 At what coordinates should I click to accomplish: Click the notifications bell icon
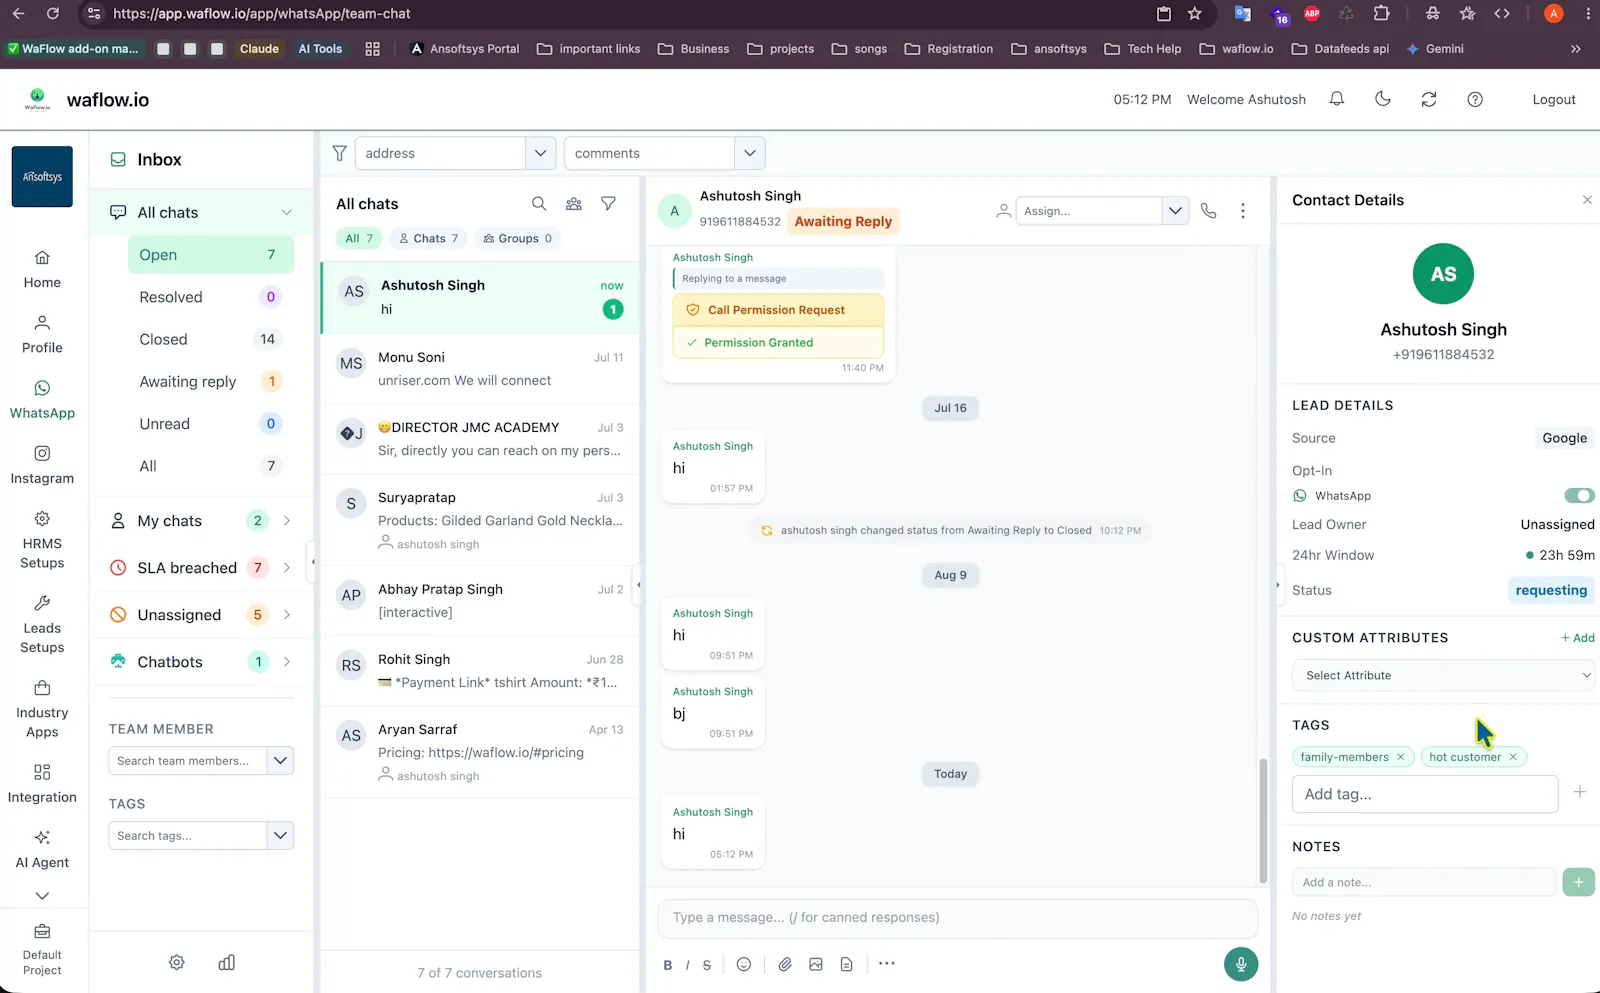pyautogui.click(x=1337, y=99)
